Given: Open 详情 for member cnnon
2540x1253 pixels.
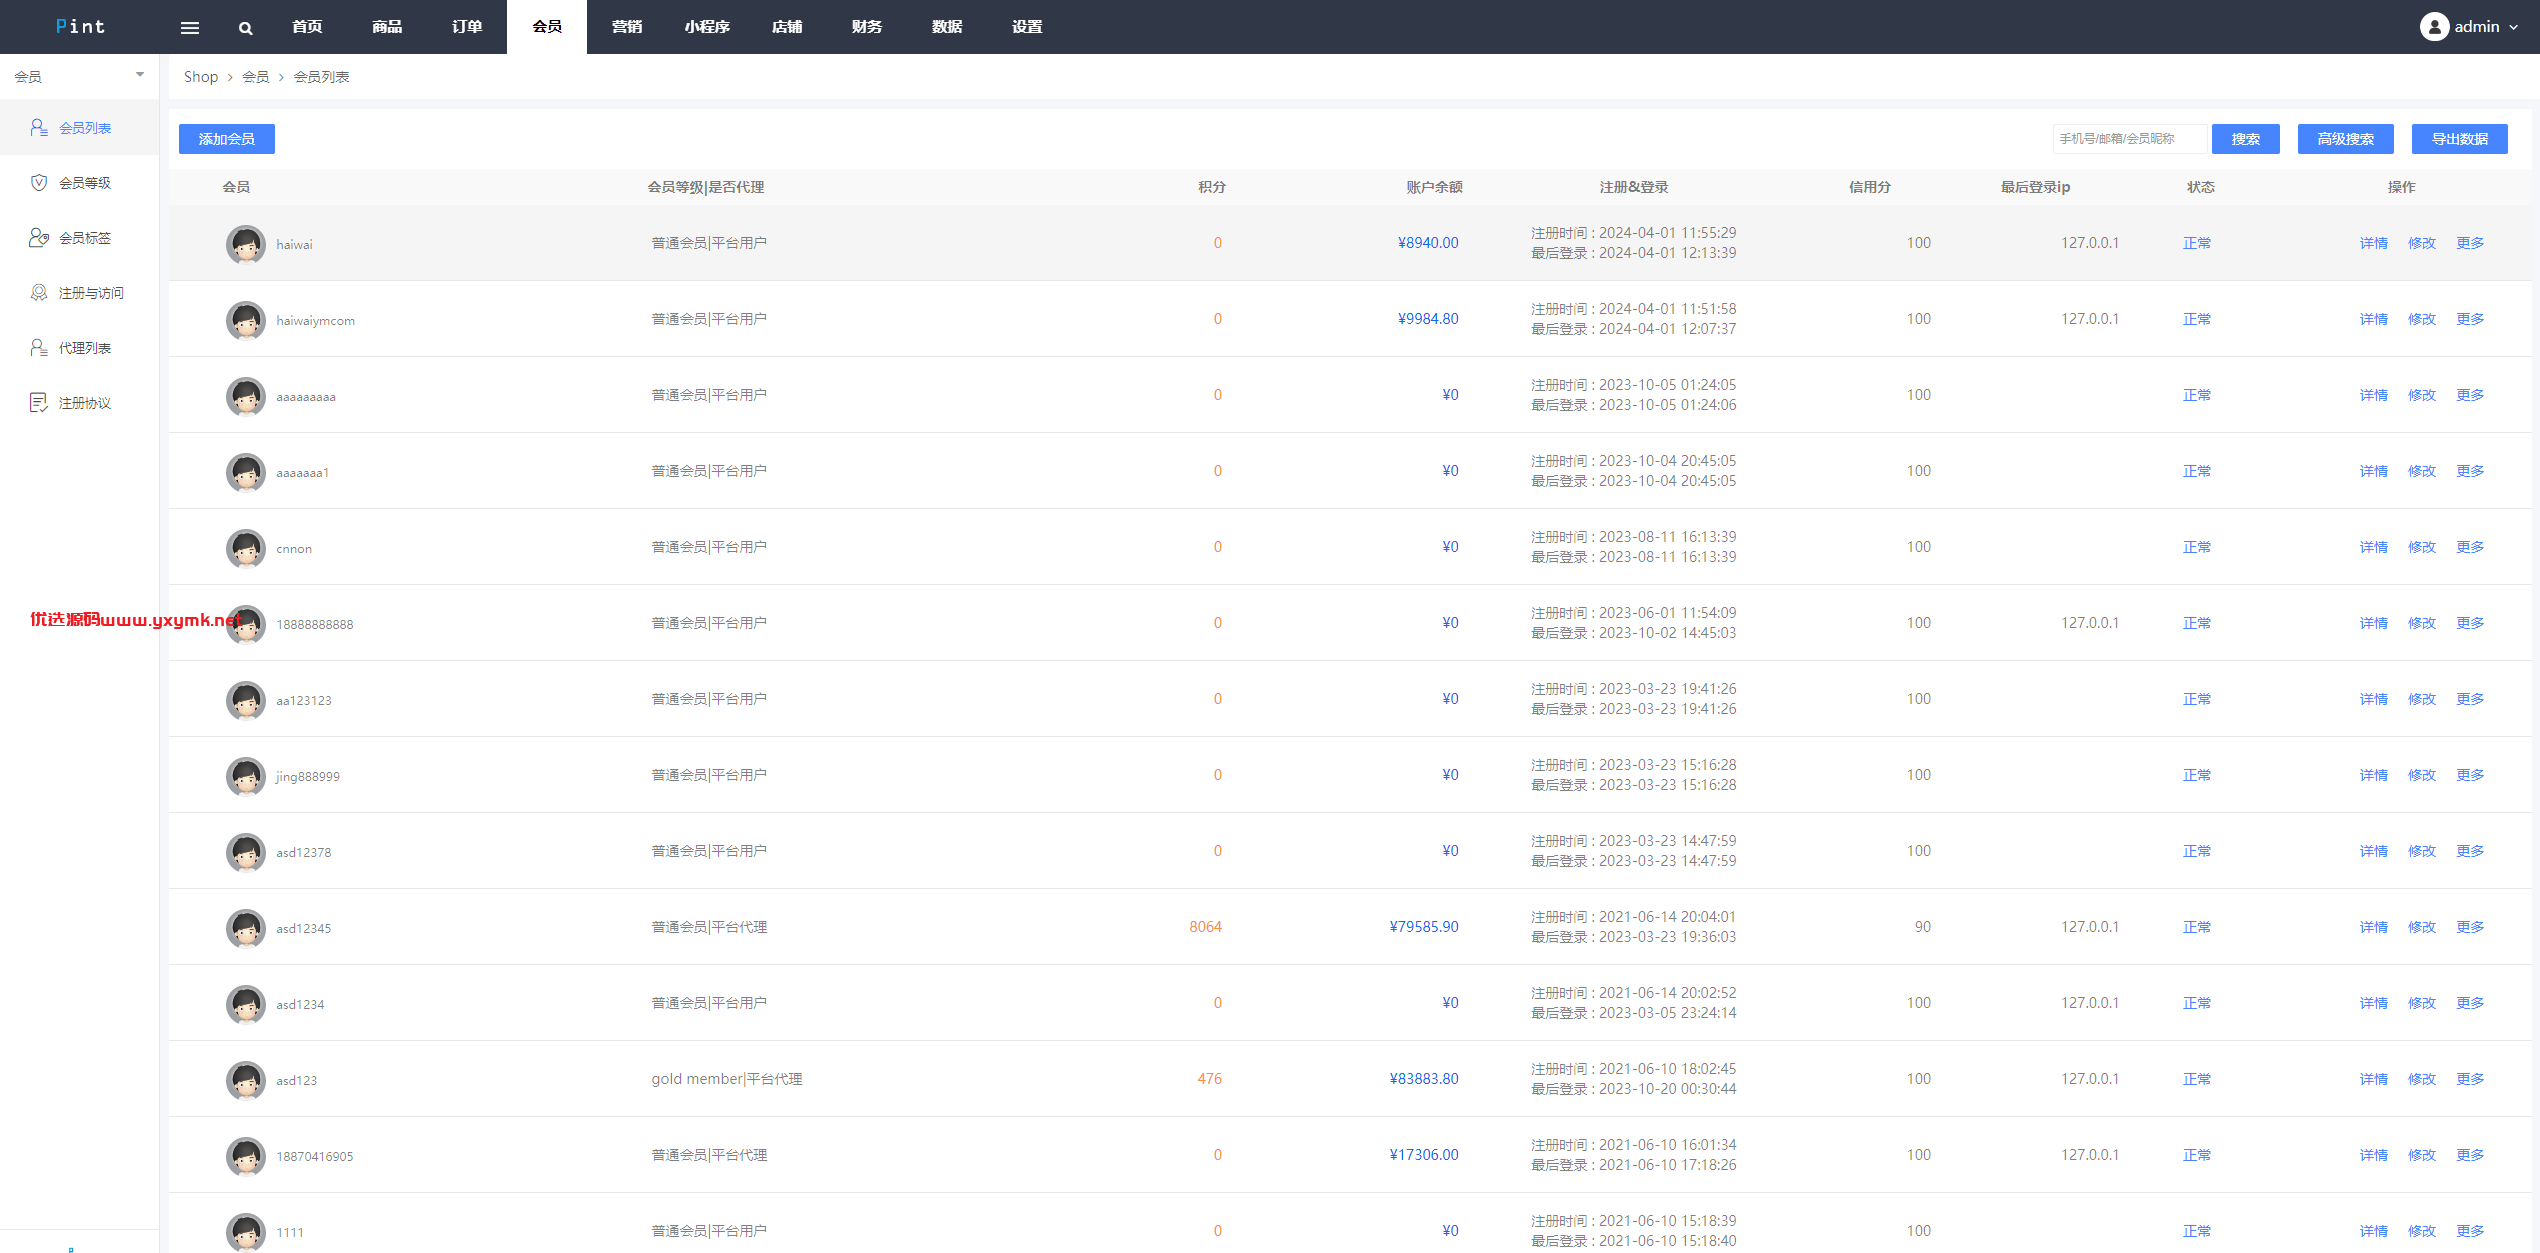Looking at the screenshot, I should pos(2374,547).
